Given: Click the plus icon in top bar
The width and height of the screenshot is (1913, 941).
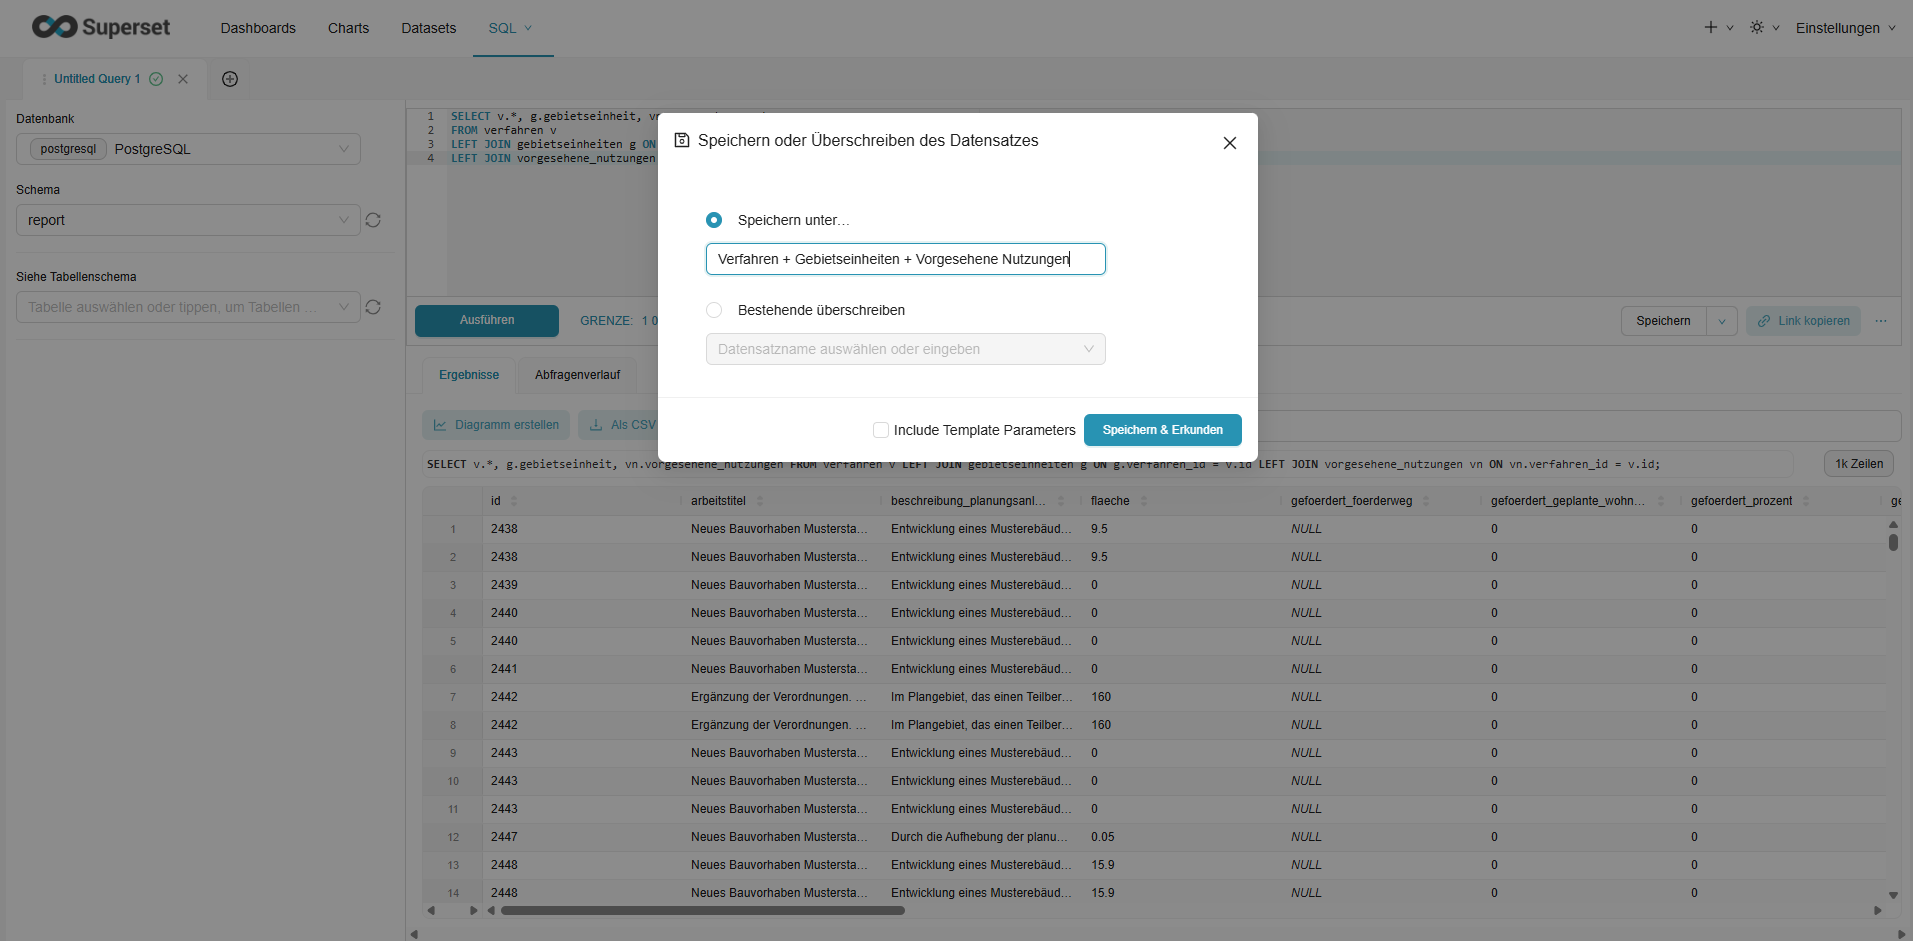Looking at the screenshot, I should (x=1711, y=28).
